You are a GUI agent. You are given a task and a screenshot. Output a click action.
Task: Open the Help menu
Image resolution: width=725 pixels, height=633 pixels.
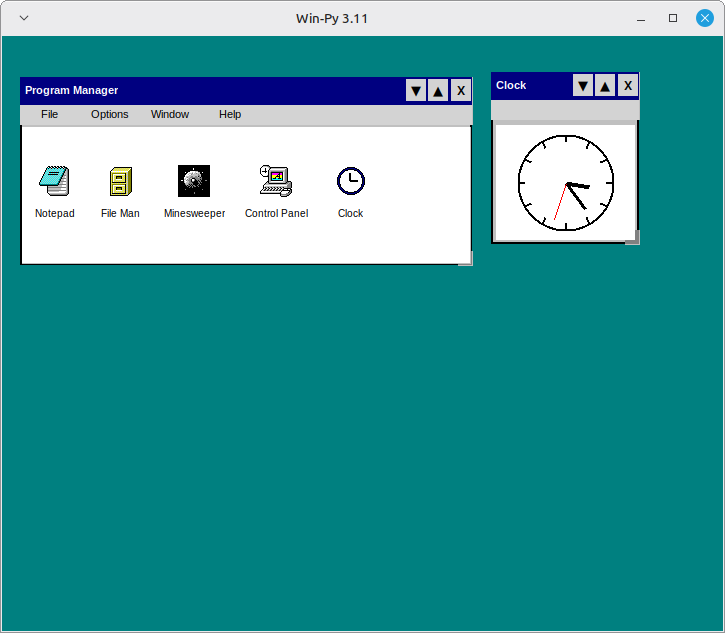(x=230, y=114)
